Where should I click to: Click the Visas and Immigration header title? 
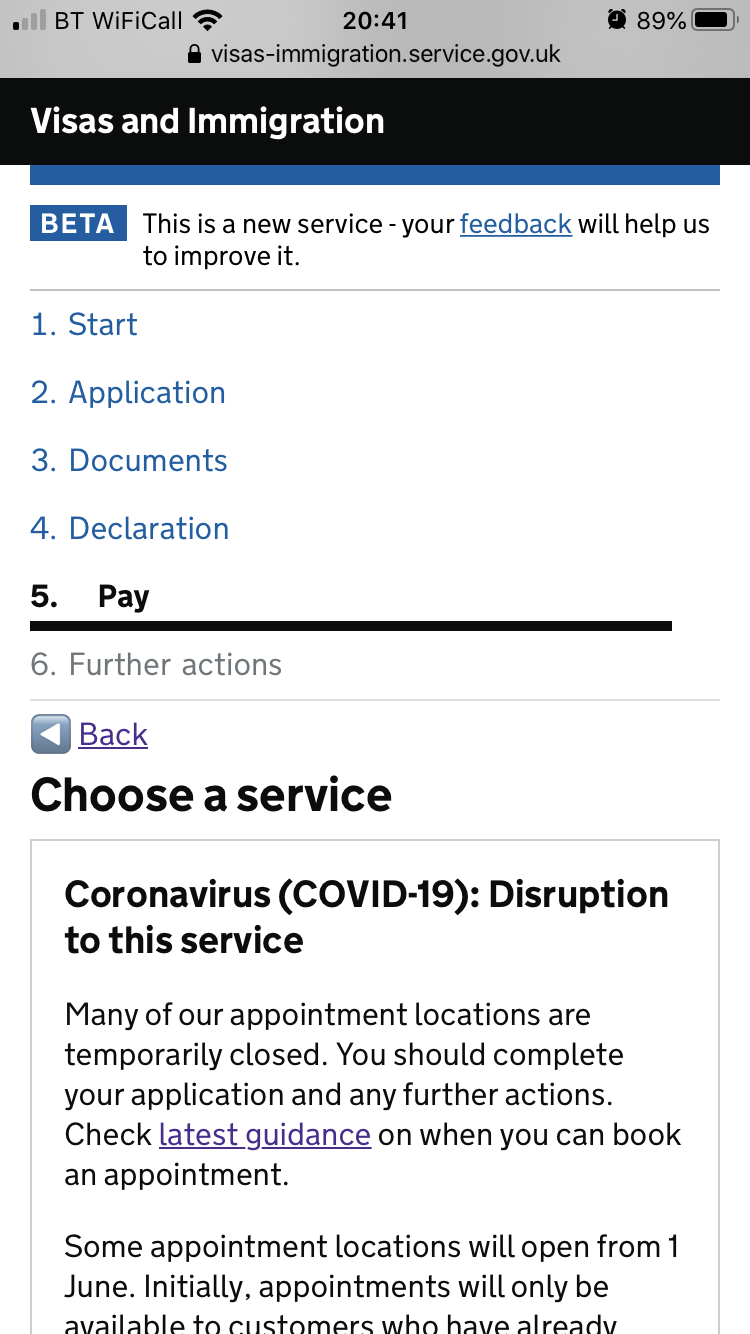click(207, 121)
